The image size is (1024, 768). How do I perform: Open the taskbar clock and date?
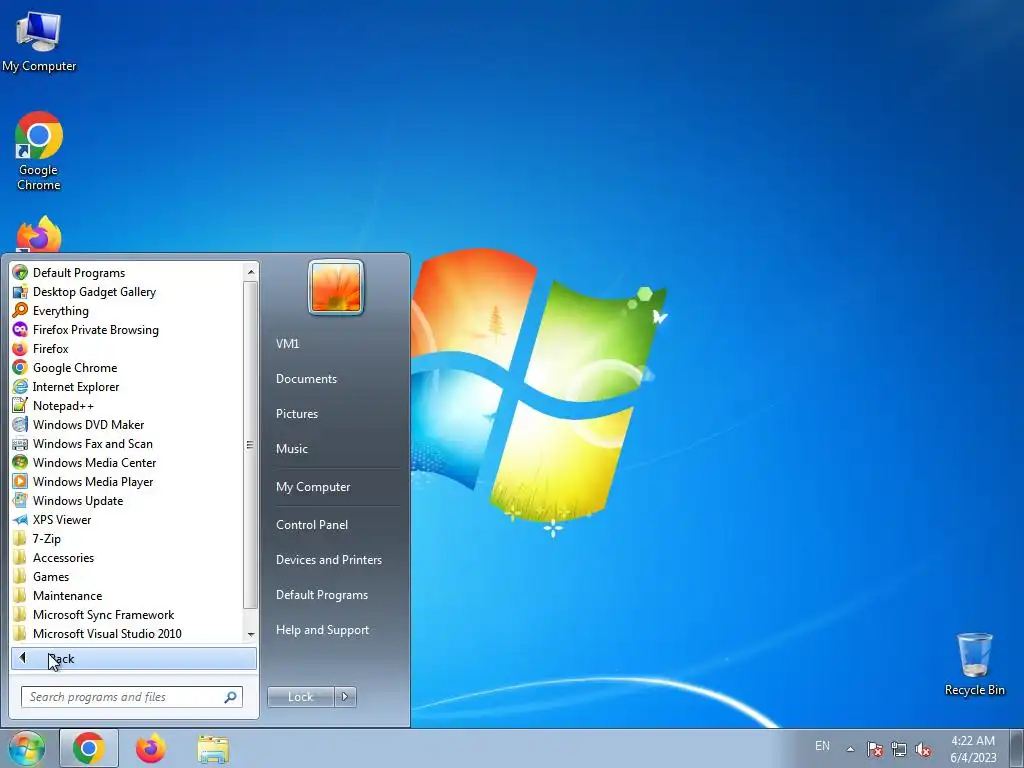(x=973, y=749)
